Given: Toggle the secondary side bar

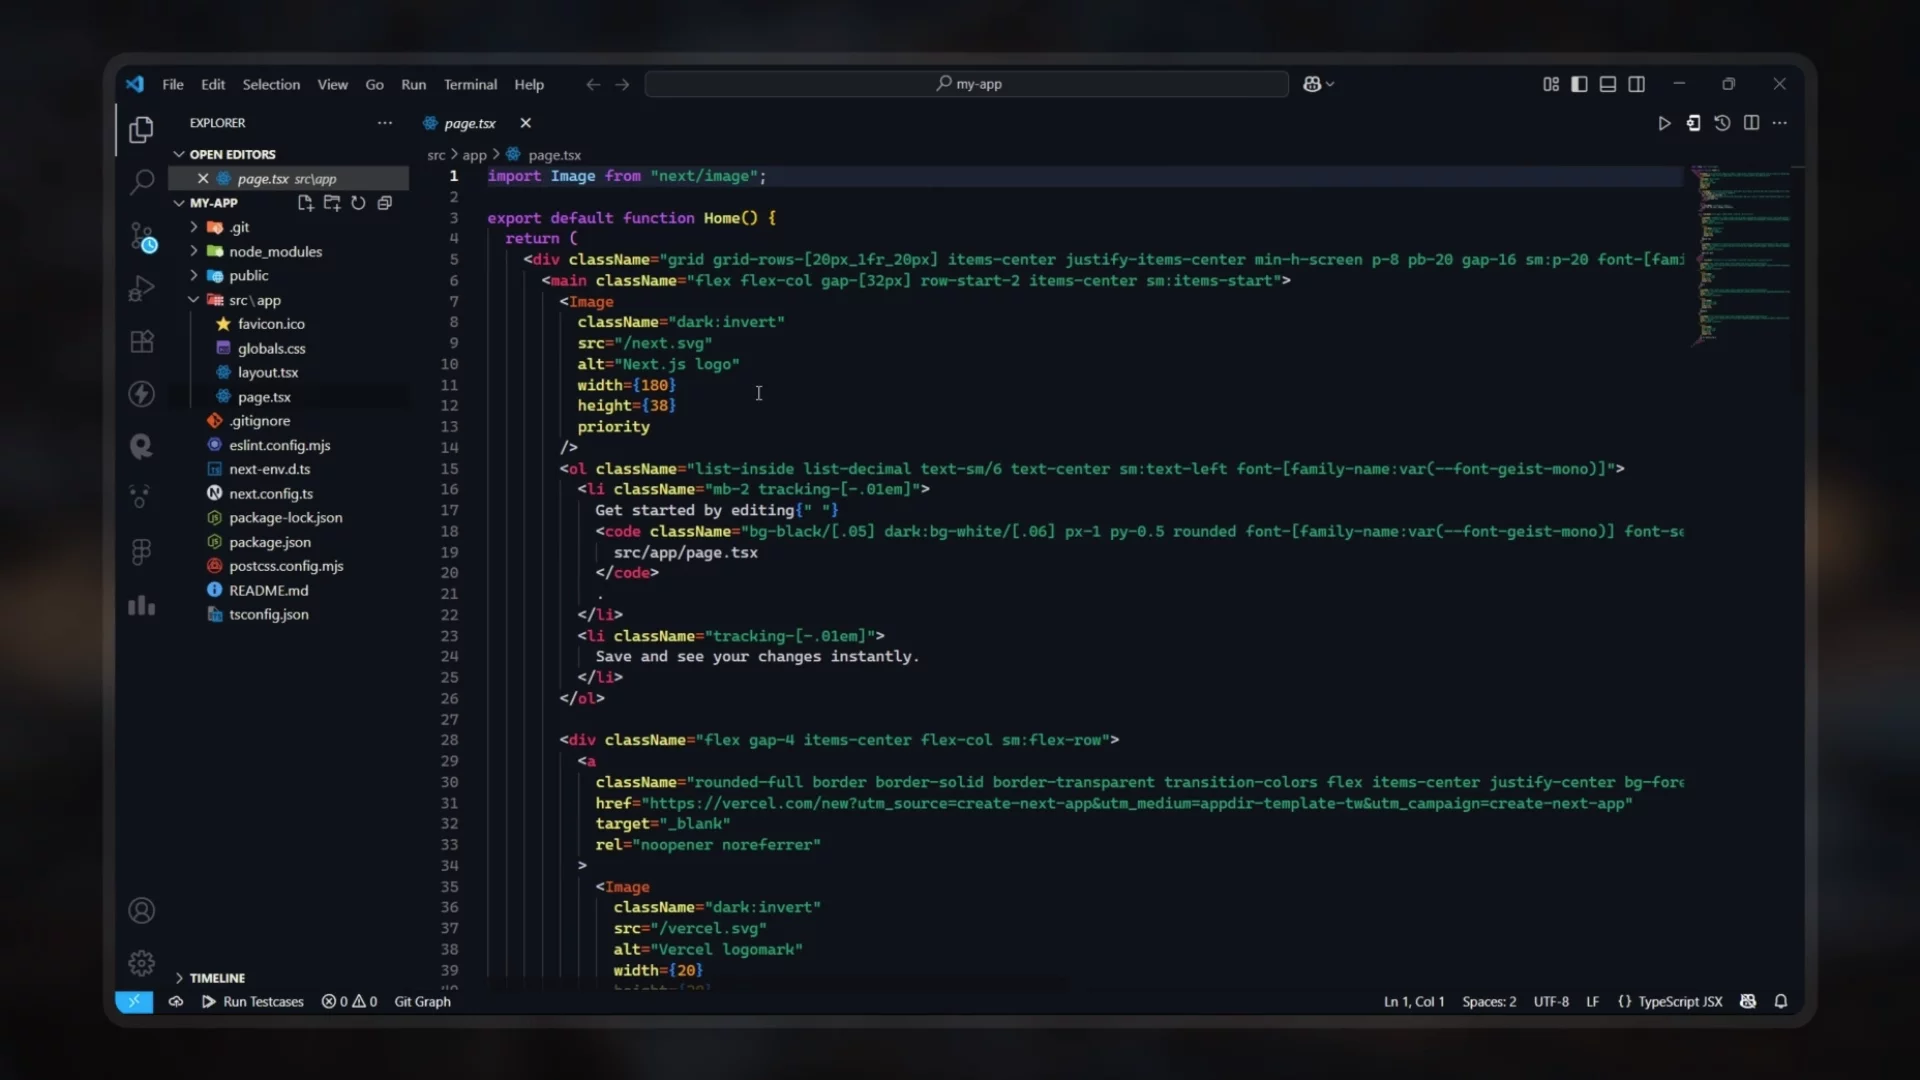Looking at the screenshot, I should tap(1637, 84).
